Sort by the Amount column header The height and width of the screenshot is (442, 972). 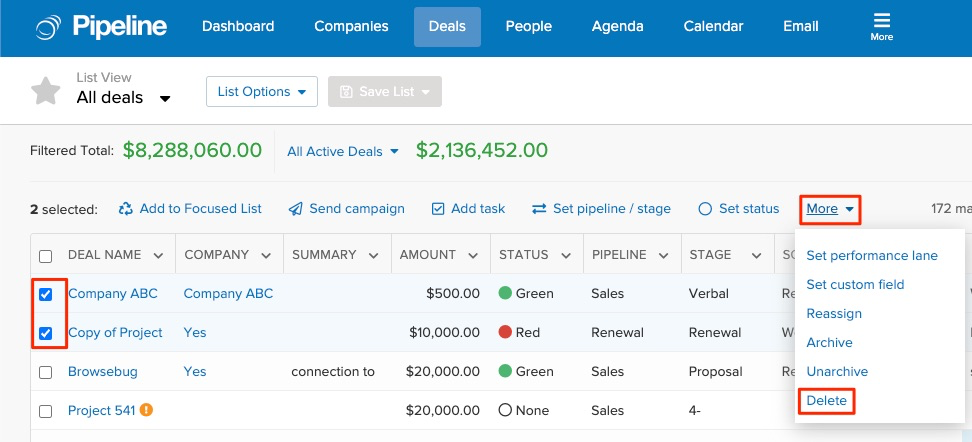pyautogui.click(x=428, y=255)
